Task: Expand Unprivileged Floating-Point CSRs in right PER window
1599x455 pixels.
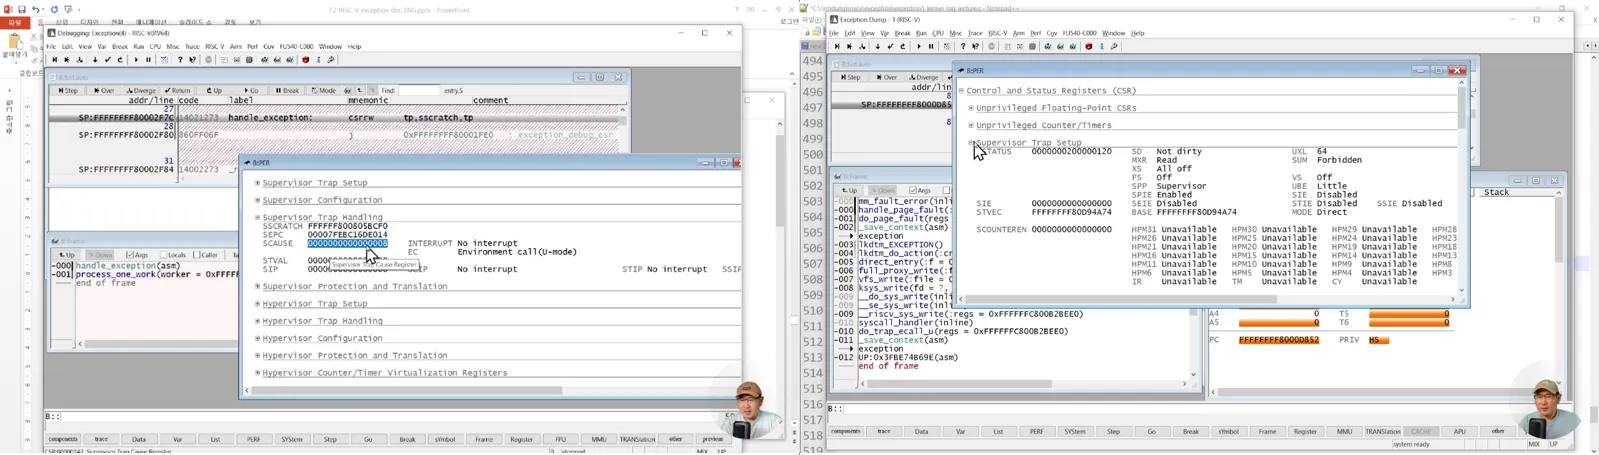Action: [971, 108]
